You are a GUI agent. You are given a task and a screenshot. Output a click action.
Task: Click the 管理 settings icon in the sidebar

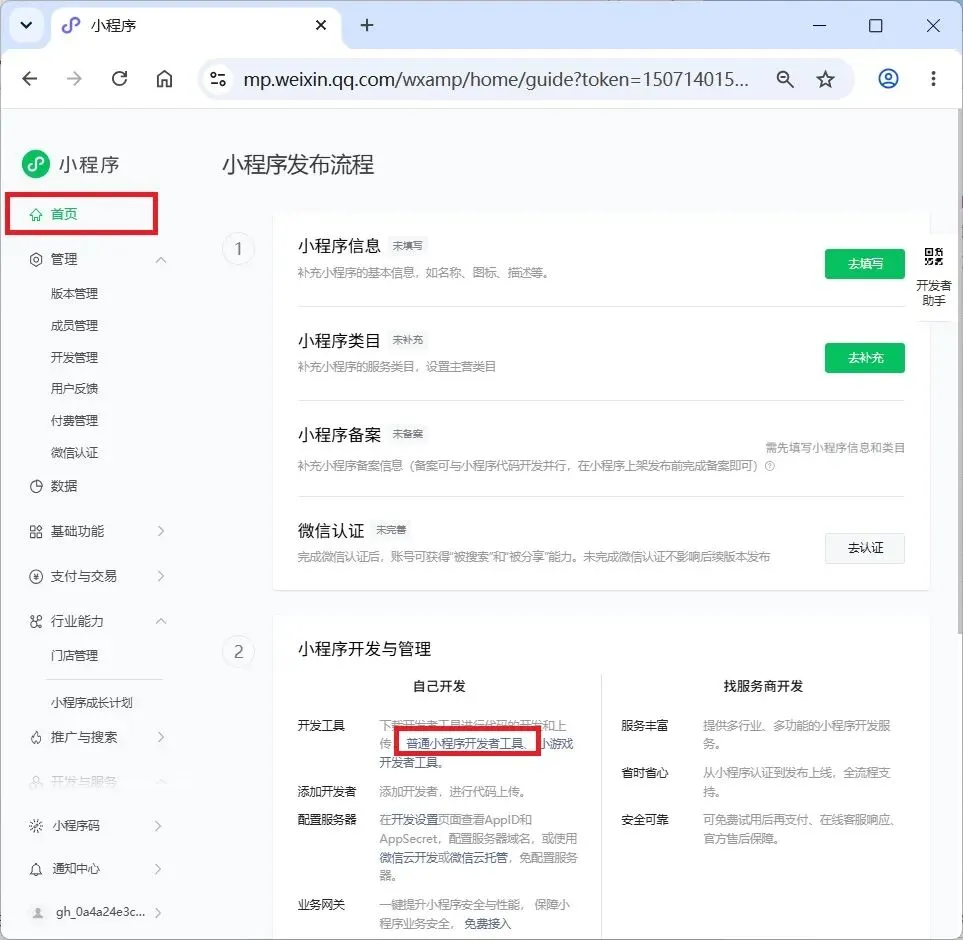point(36,260)
